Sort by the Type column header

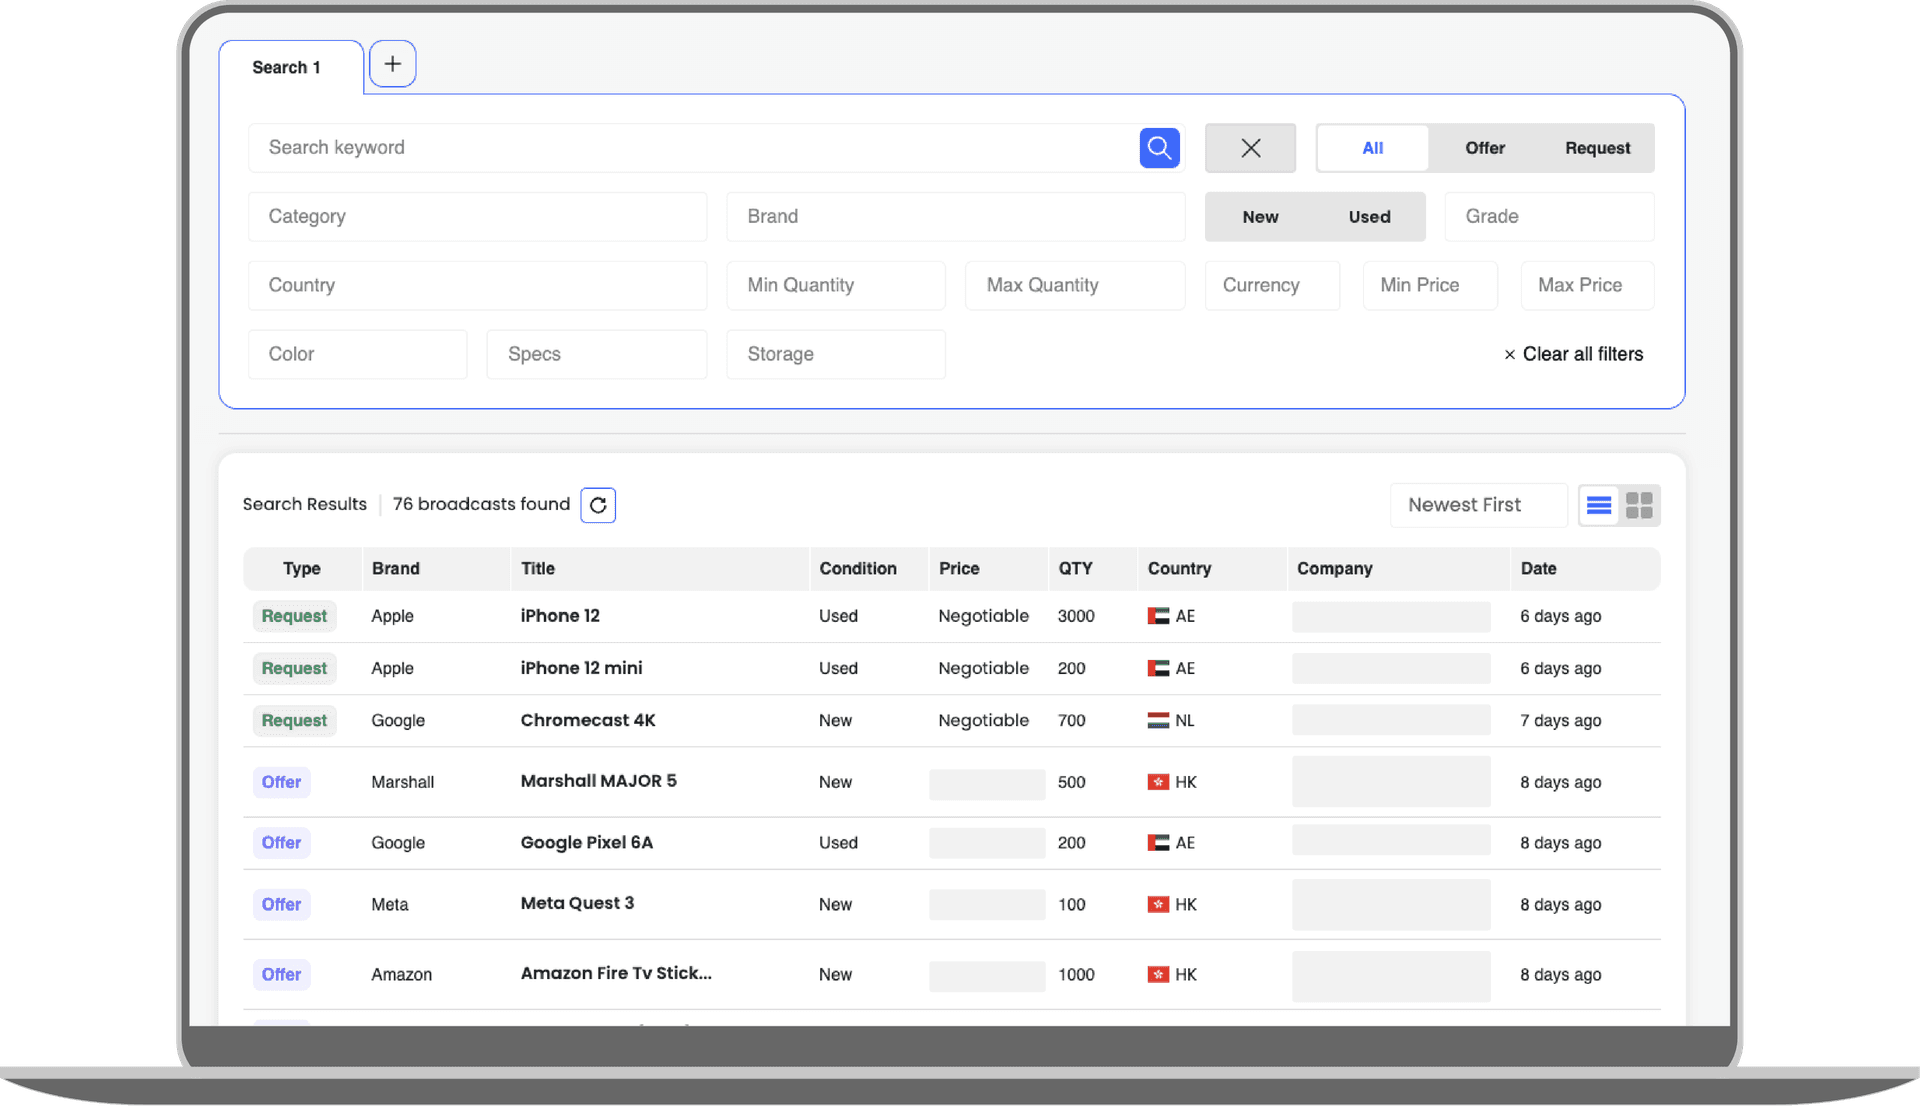click(x=302, y=569)
